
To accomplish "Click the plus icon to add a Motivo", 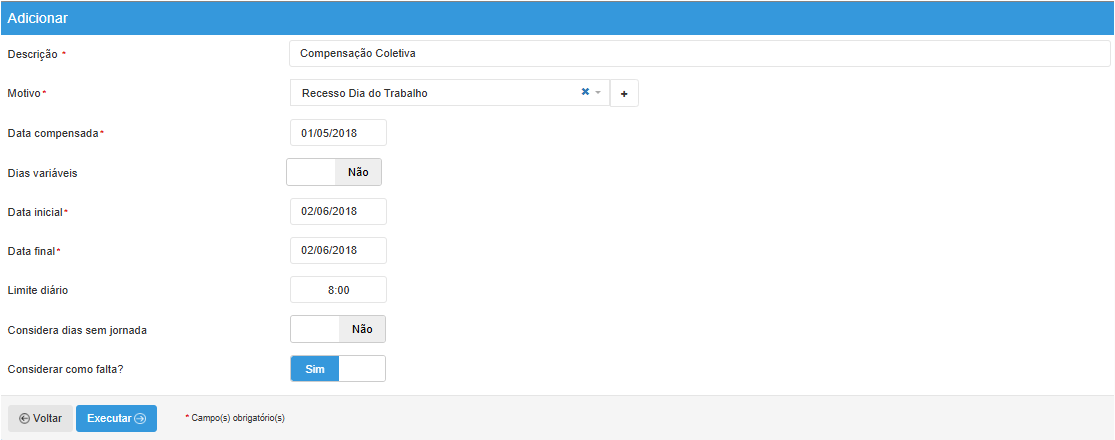I will click(624, 93).
